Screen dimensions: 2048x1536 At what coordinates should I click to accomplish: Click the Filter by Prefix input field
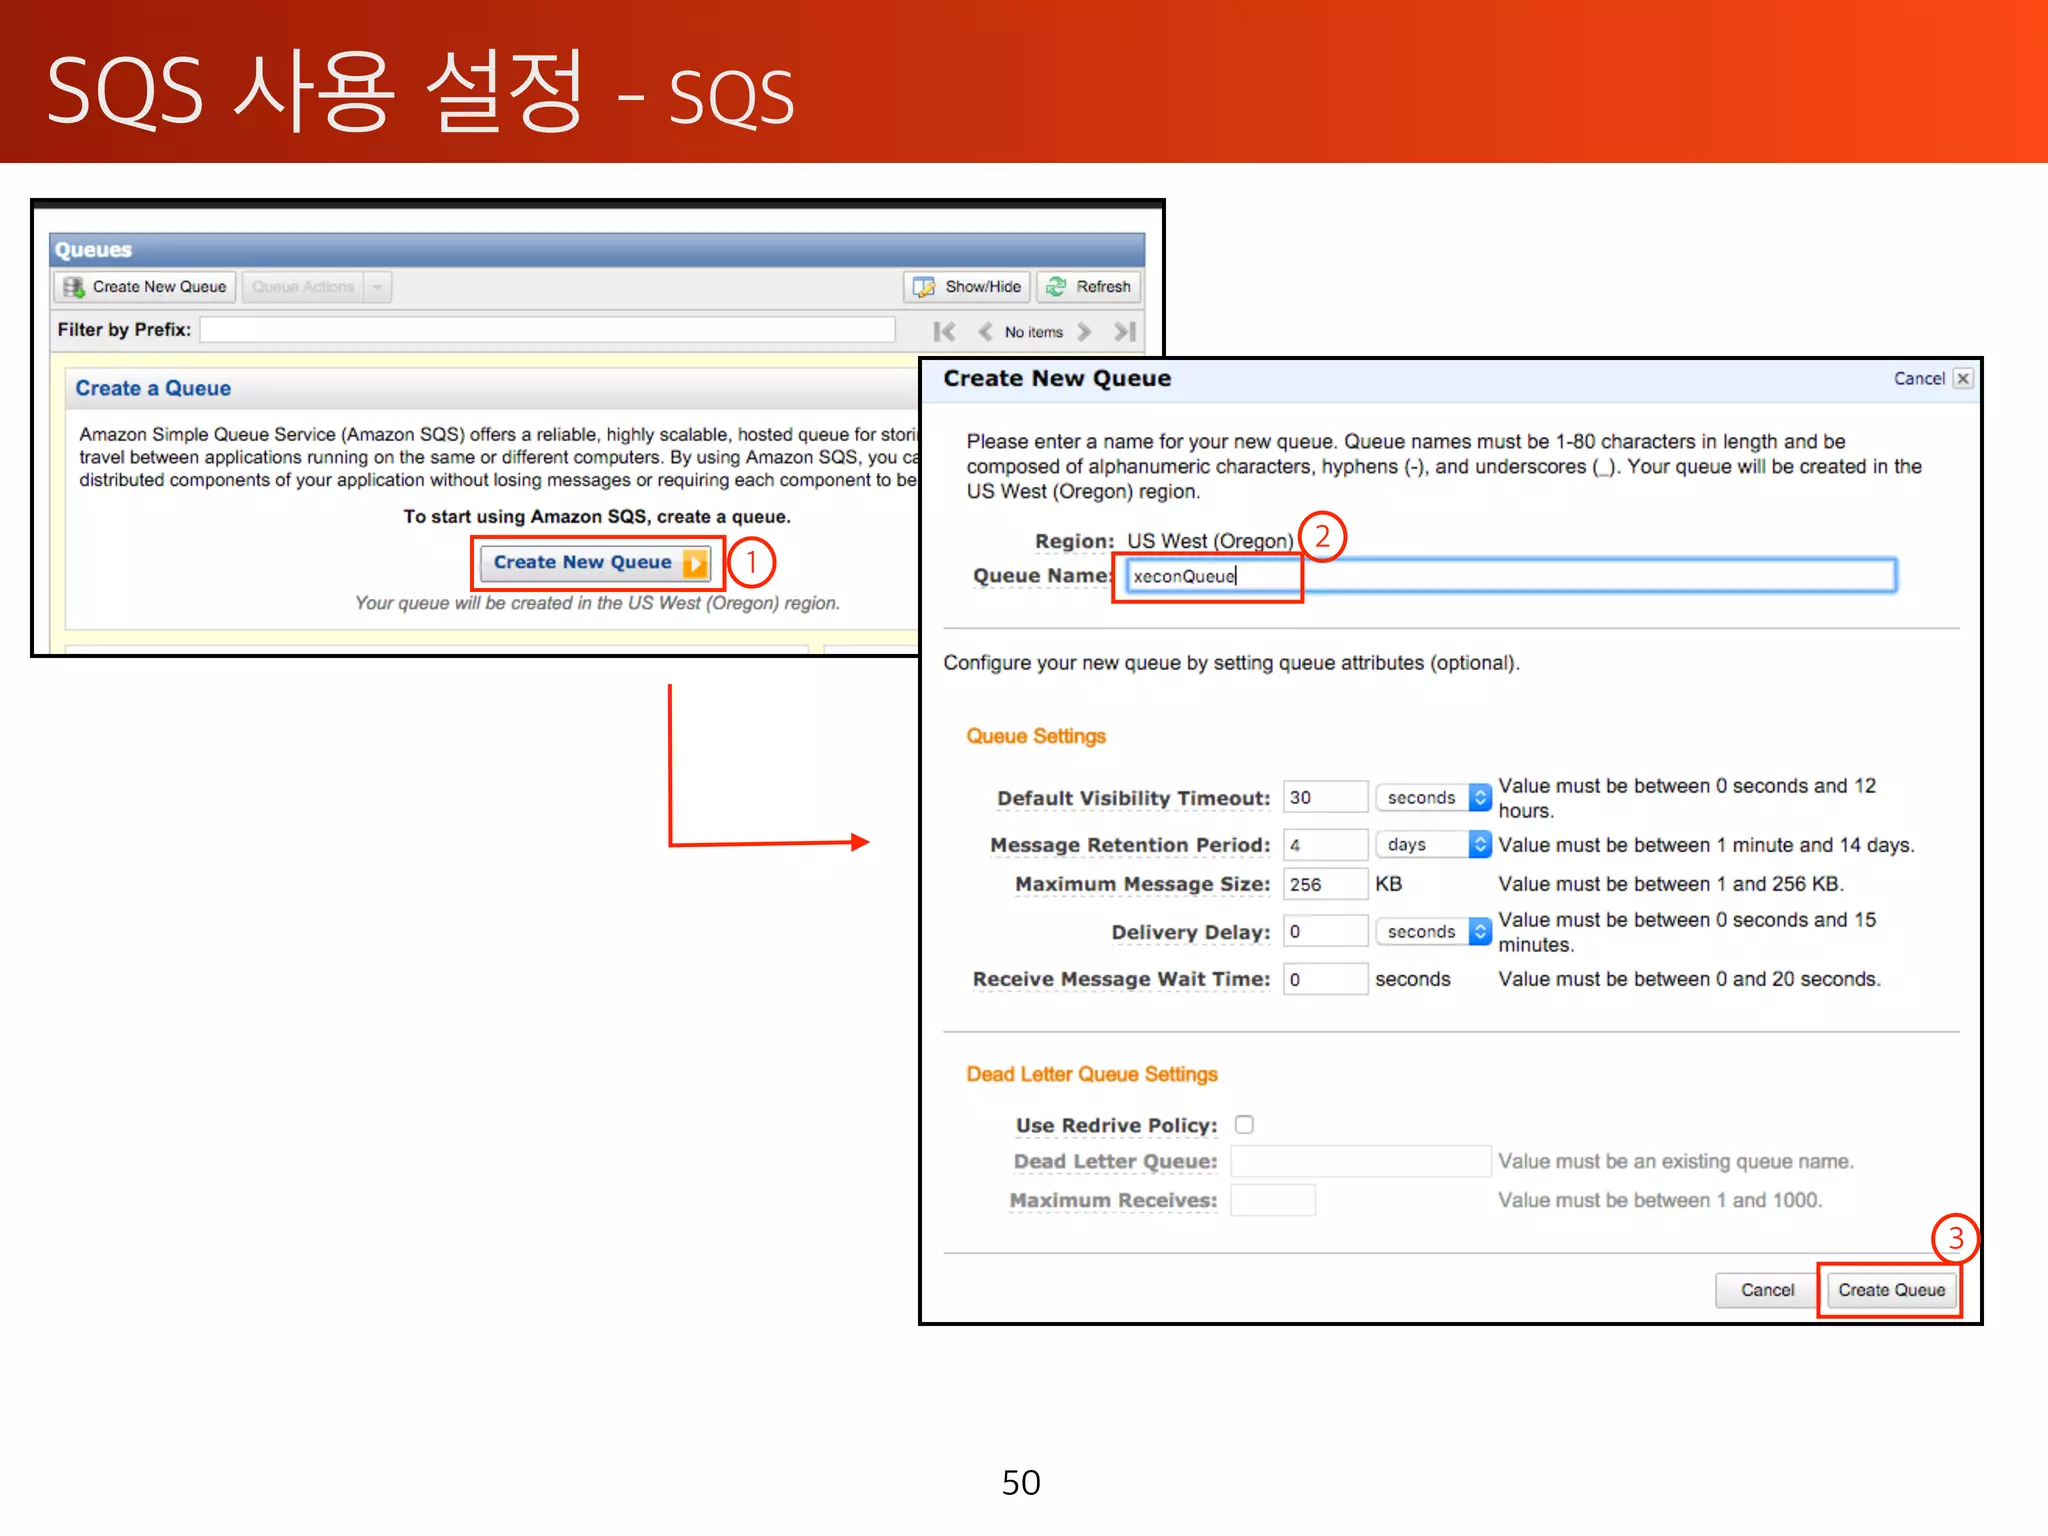[x=547, y=330]
